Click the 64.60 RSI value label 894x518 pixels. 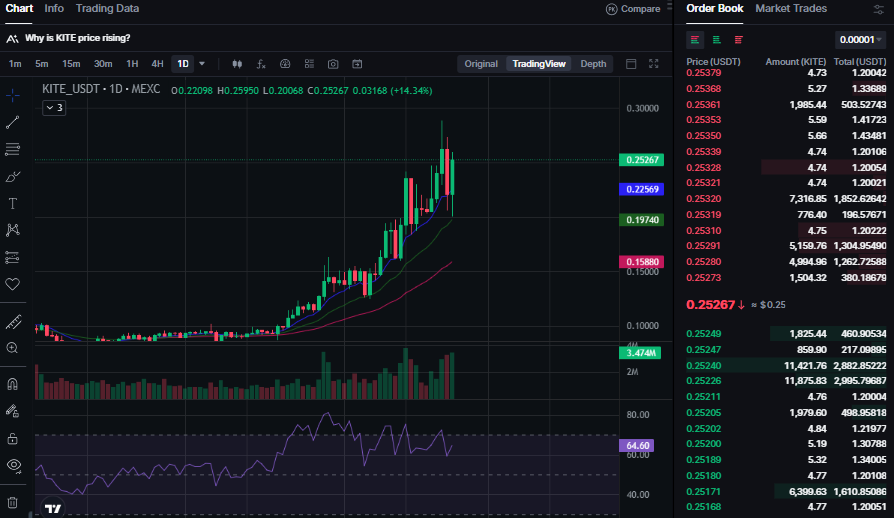[637, 446]
